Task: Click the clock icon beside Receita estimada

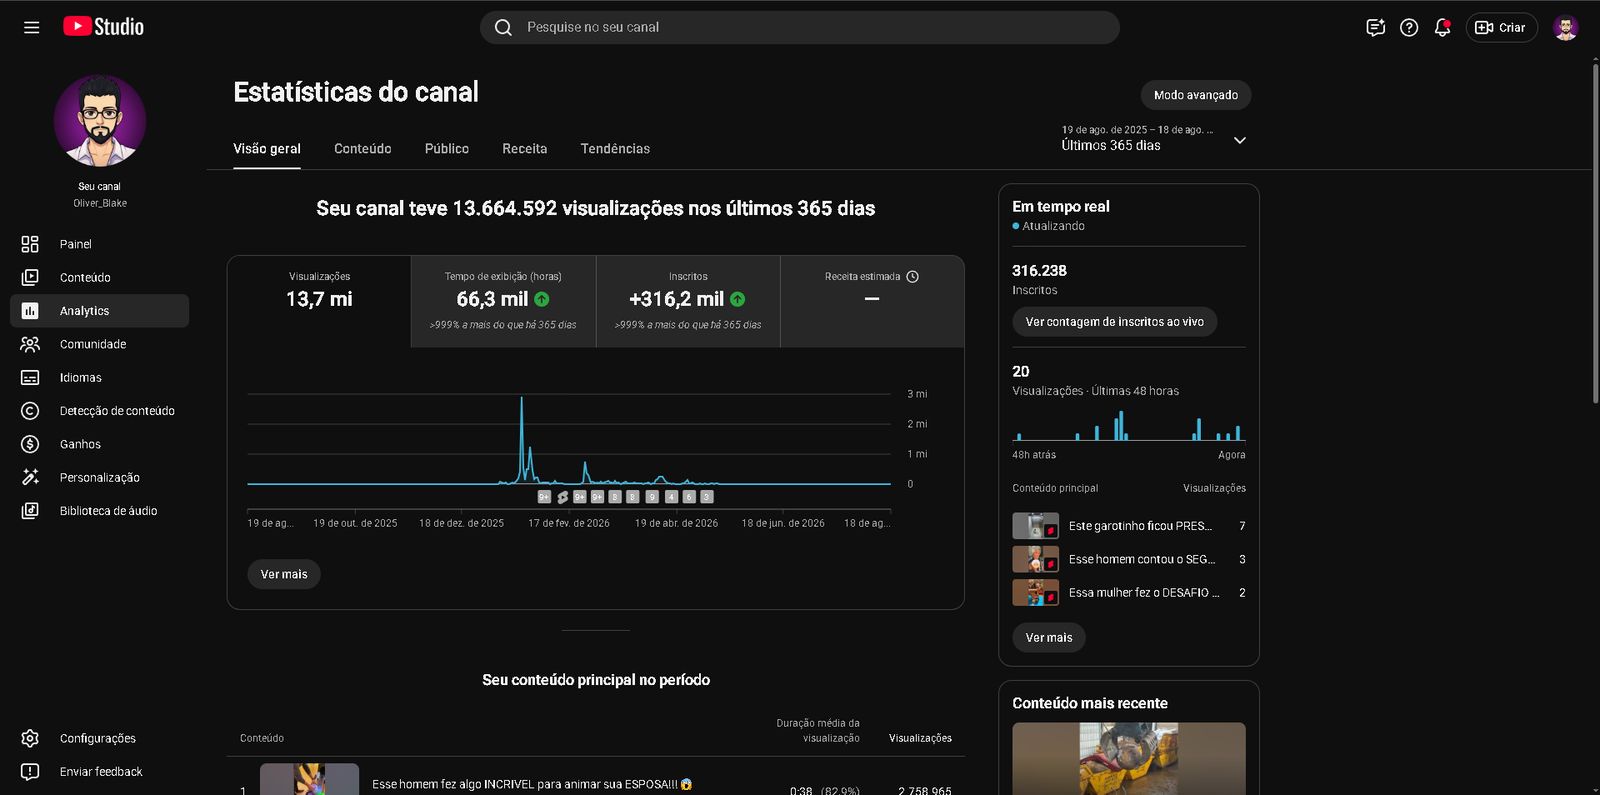Action: (x=912, y=277)
